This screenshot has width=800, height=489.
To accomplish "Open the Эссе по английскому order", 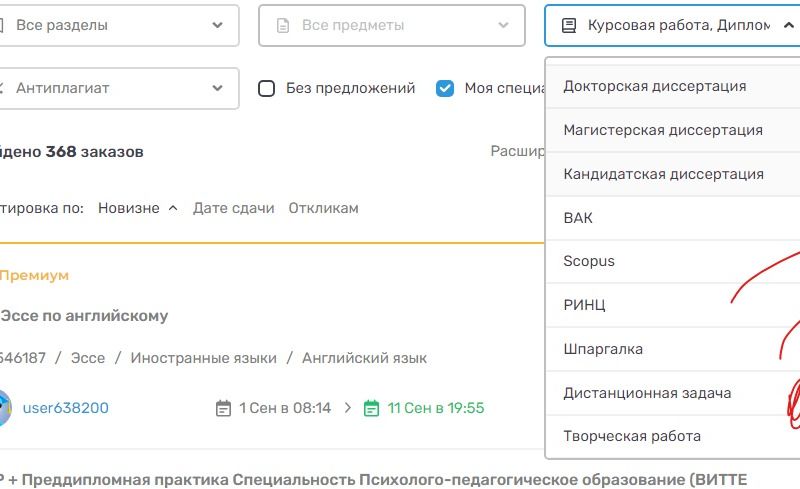I will pos(85,316).
